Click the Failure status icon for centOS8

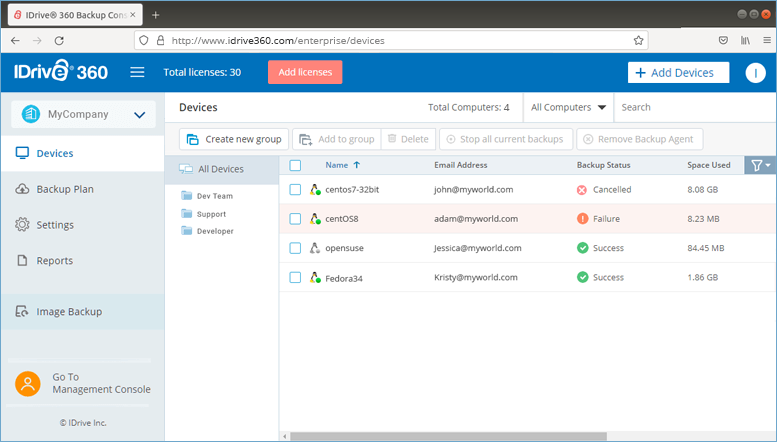[x=582, y=218]
